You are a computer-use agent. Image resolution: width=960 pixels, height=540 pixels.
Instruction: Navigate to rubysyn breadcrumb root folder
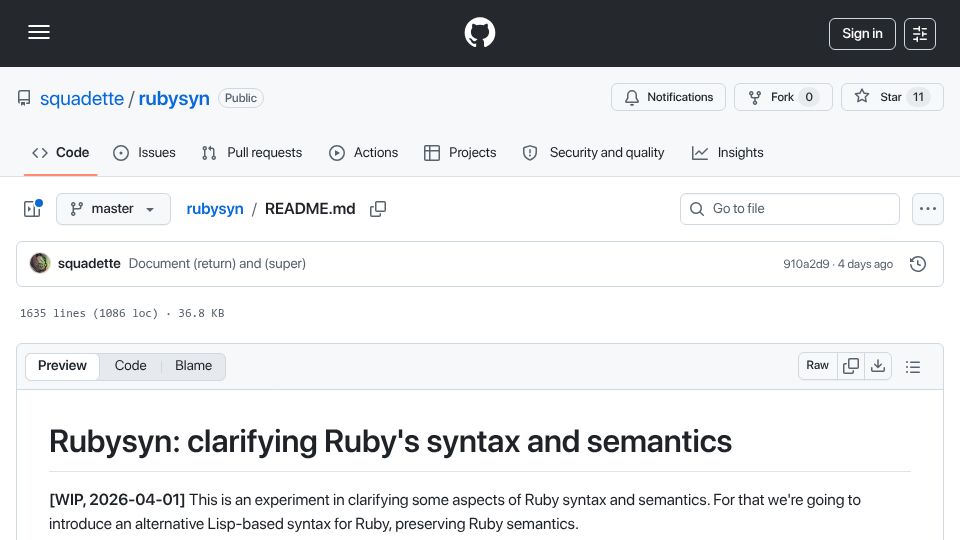point(215,209)
